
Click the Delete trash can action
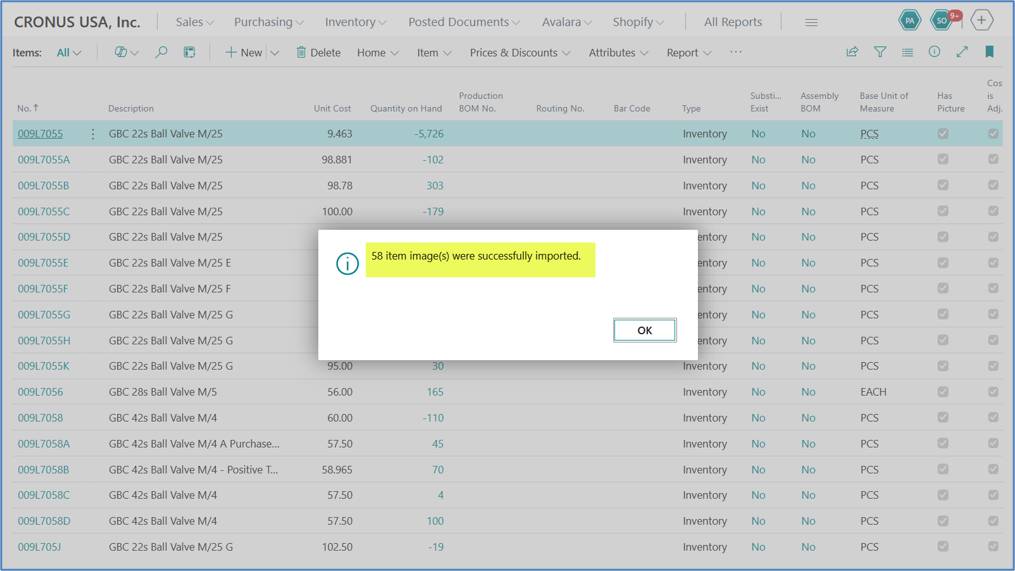(x=318, y=52)
